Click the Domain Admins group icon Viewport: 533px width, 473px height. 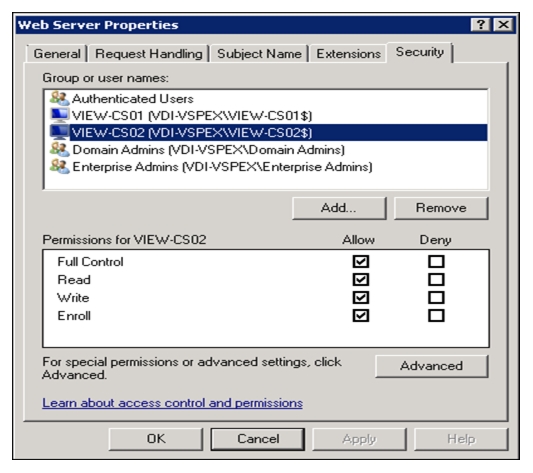(60, 149)
